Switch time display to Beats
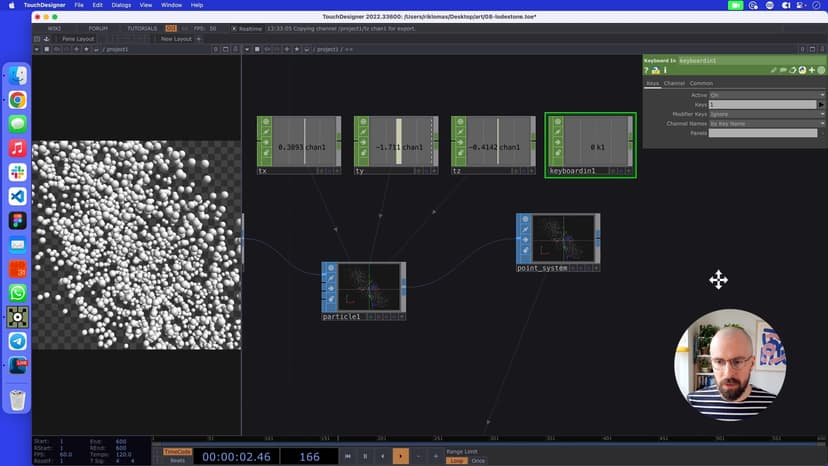 pos(177,460)
